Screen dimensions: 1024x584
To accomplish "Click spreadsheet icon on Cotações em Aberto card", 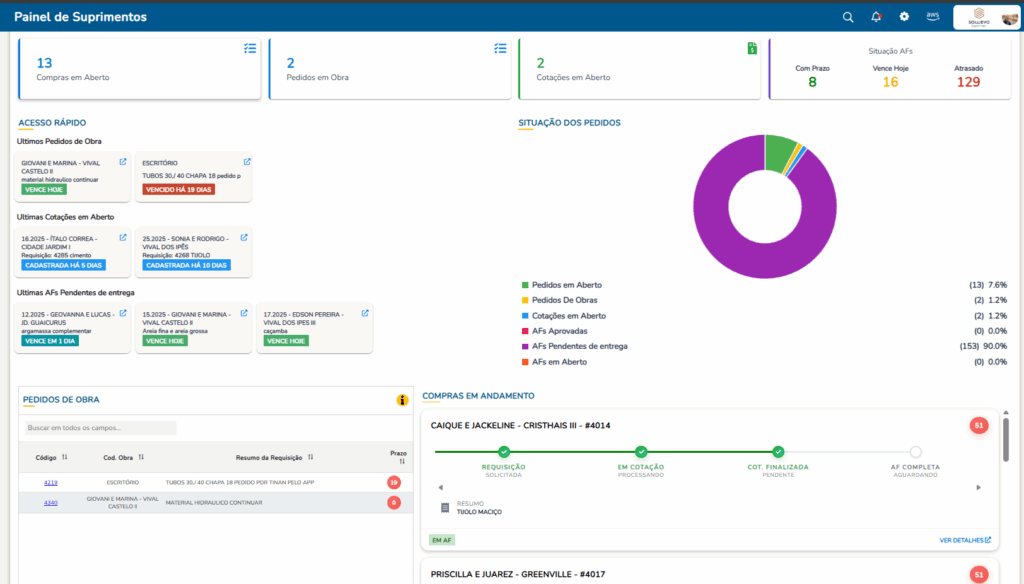I will 752,48.
